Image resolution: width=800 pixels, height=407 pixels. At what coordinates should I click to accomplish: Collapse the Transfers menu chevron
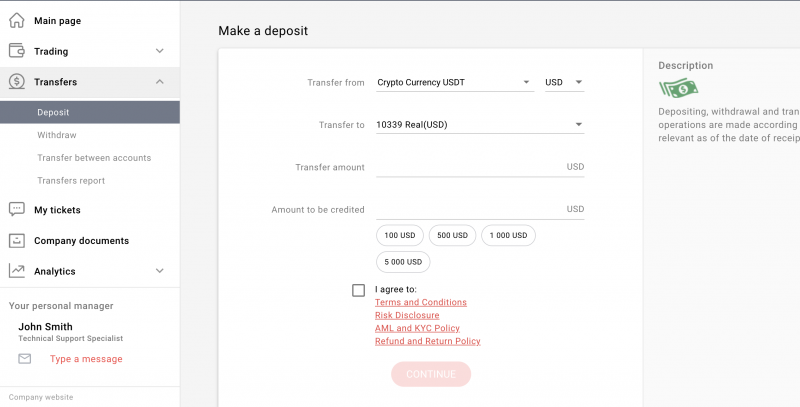click(x=160, y=82)
